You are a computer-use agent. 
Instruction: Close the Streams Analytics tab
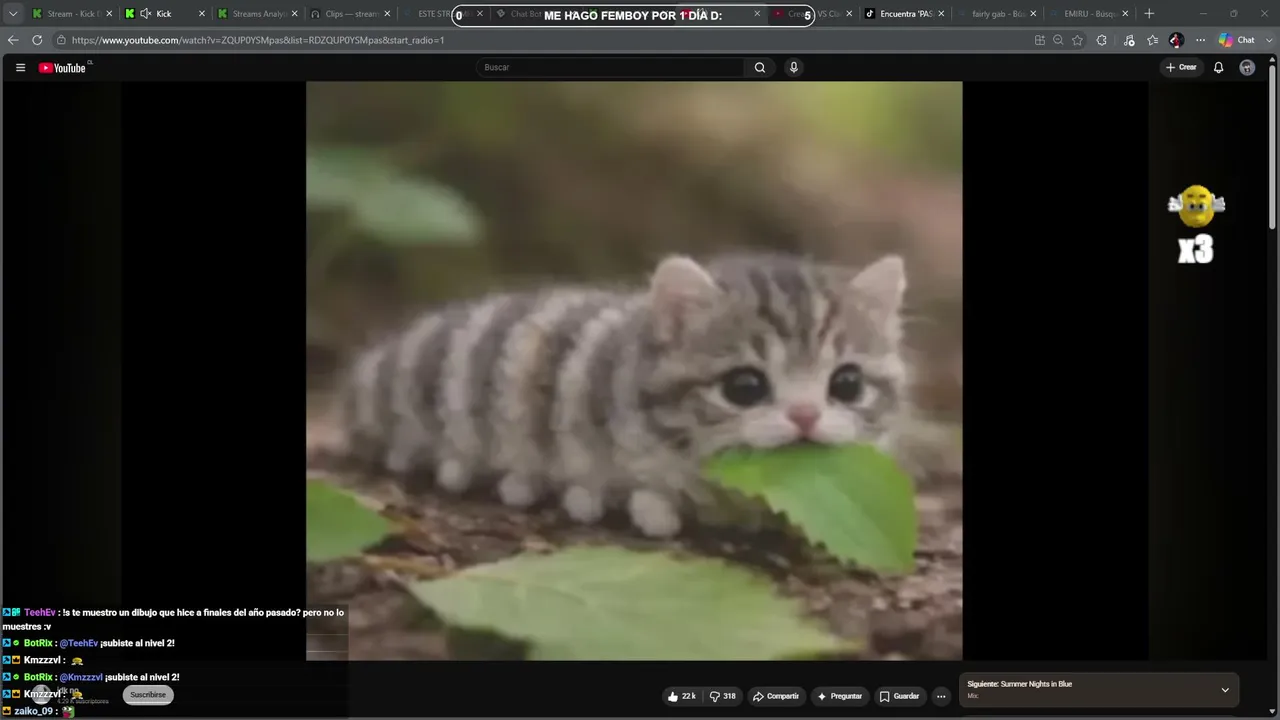pos(295,14)
